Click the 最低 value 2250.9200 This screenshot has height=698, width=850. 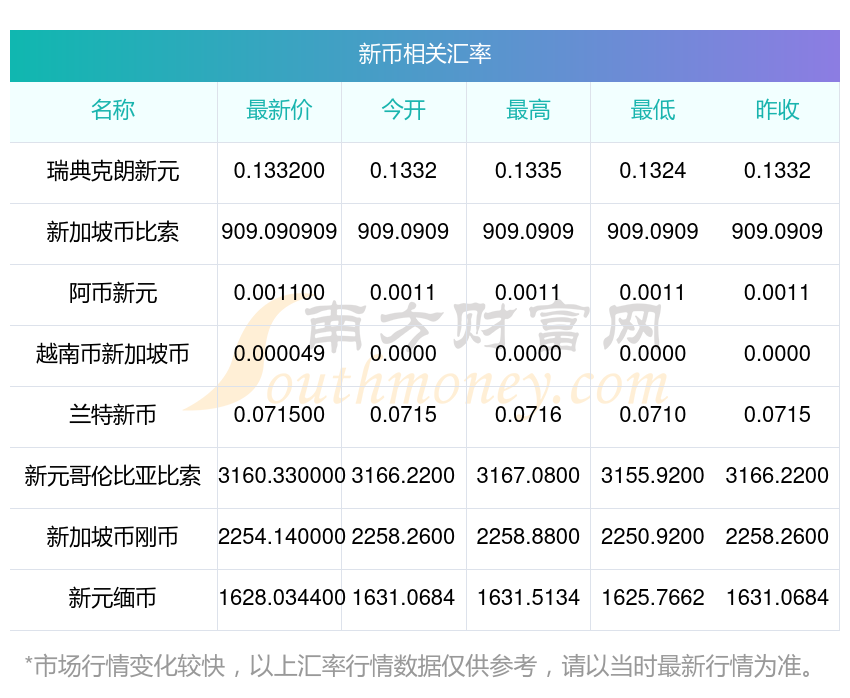tap(653, 537)
